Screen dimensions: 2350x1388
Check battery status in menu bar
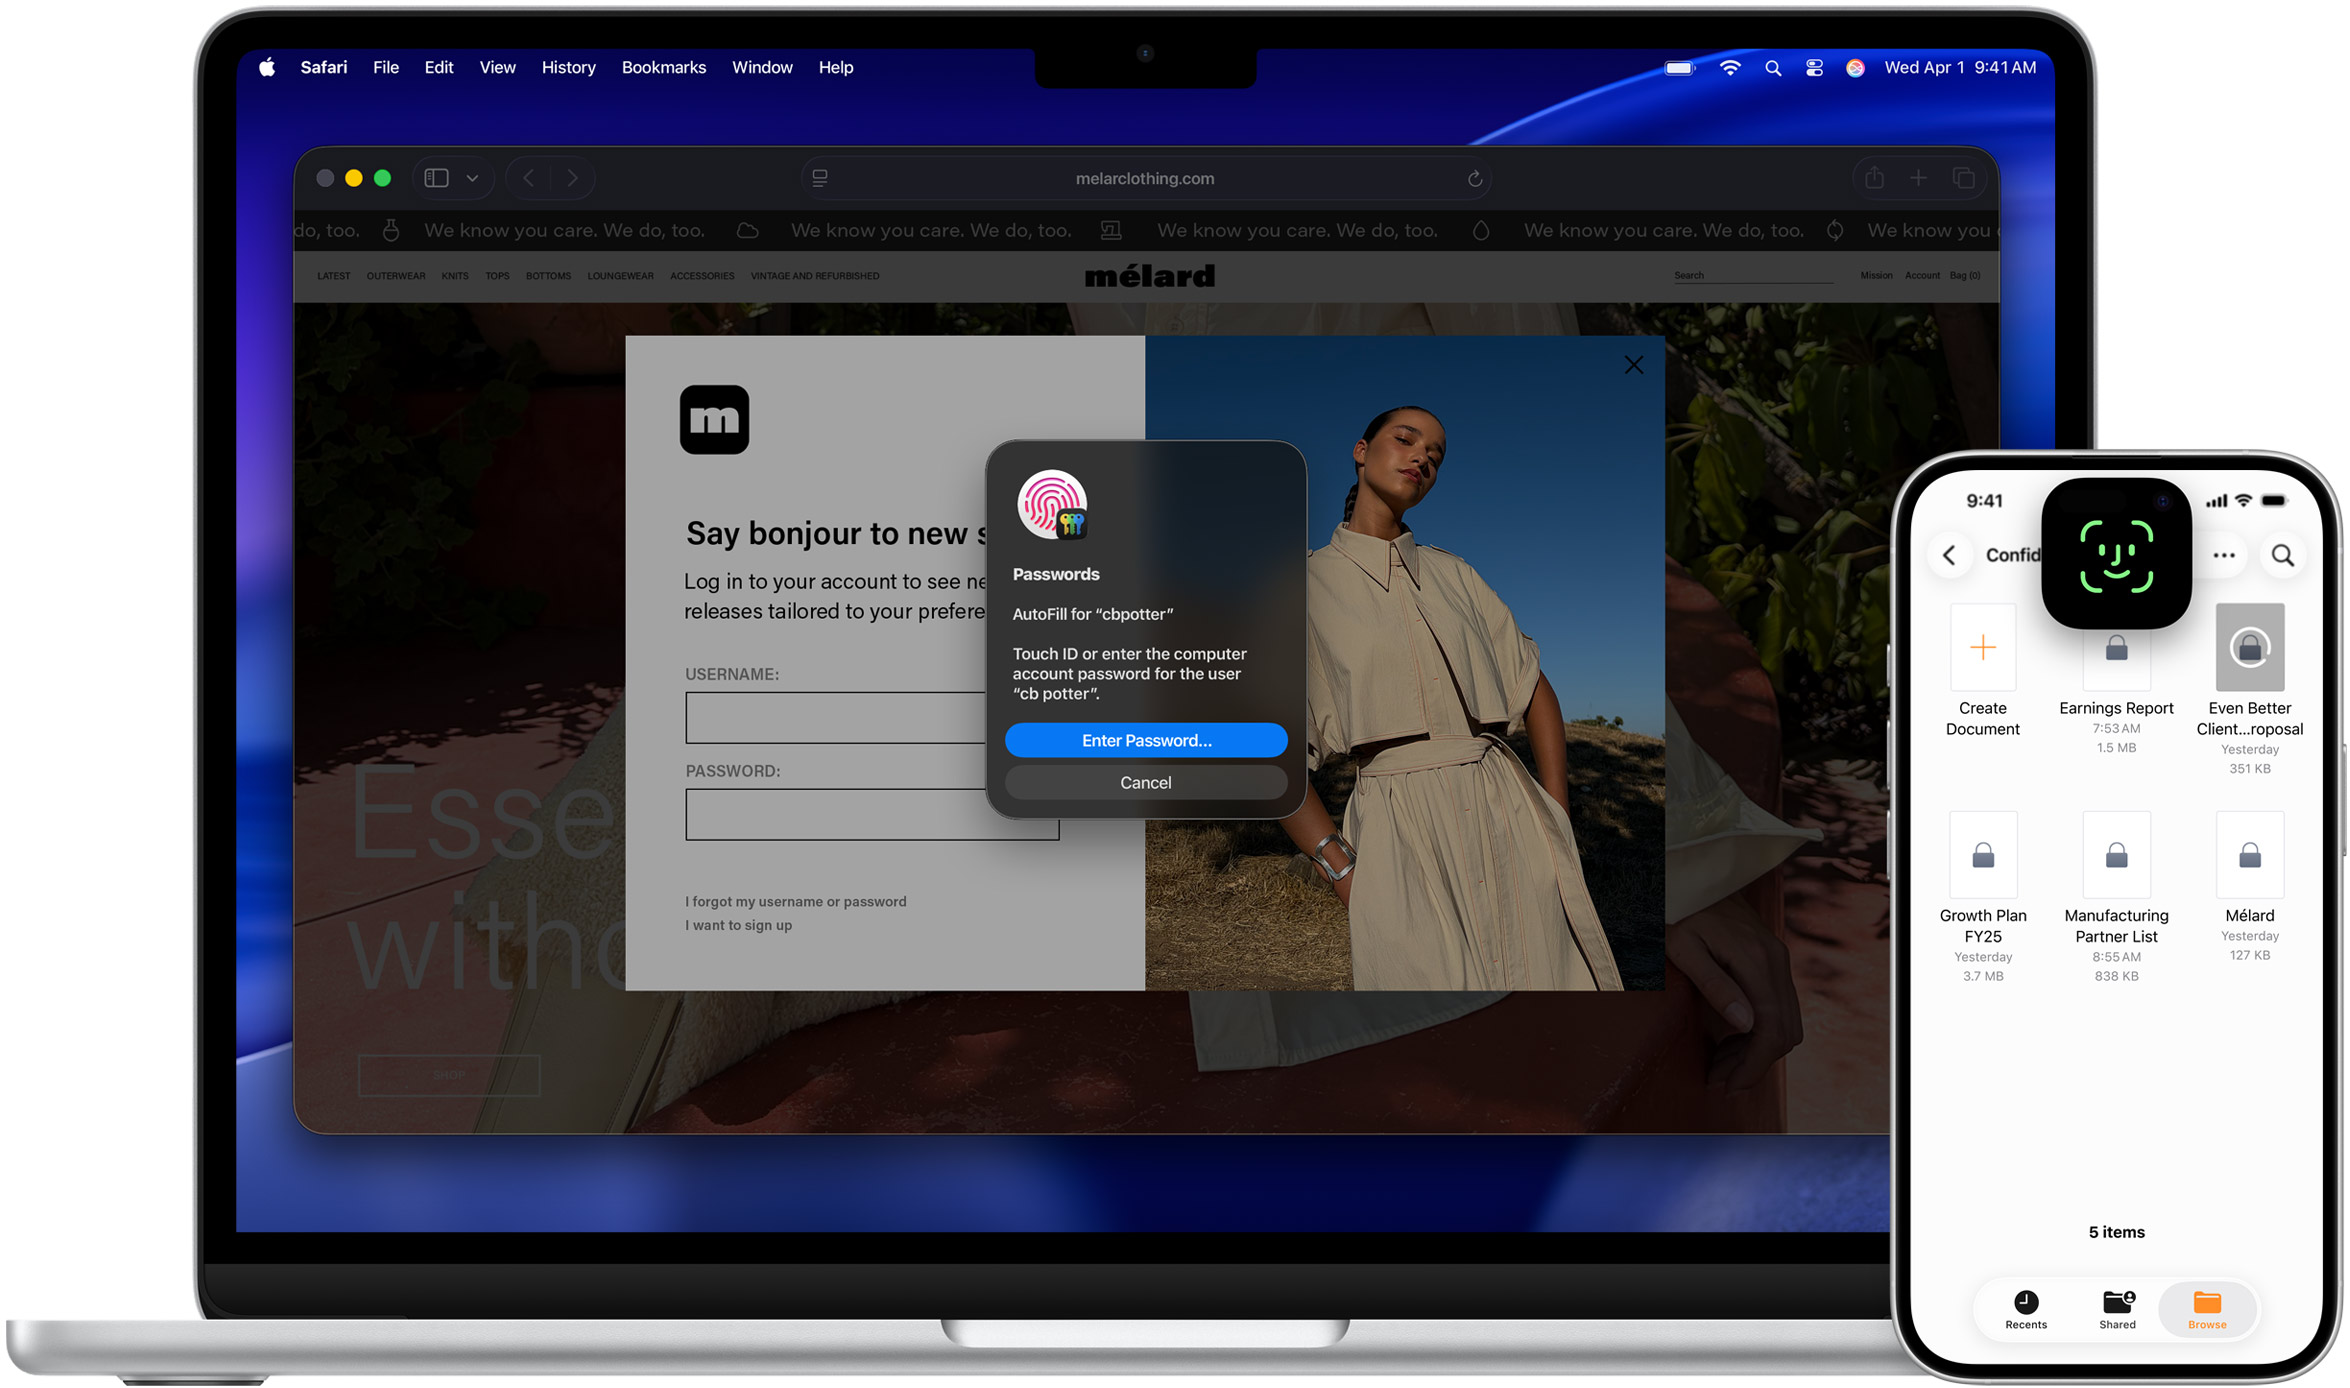tap(1680, 67)
